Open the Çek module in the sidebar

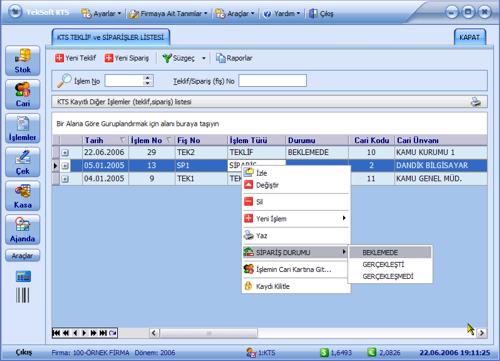pyautogui.click(x=23, y=162)
